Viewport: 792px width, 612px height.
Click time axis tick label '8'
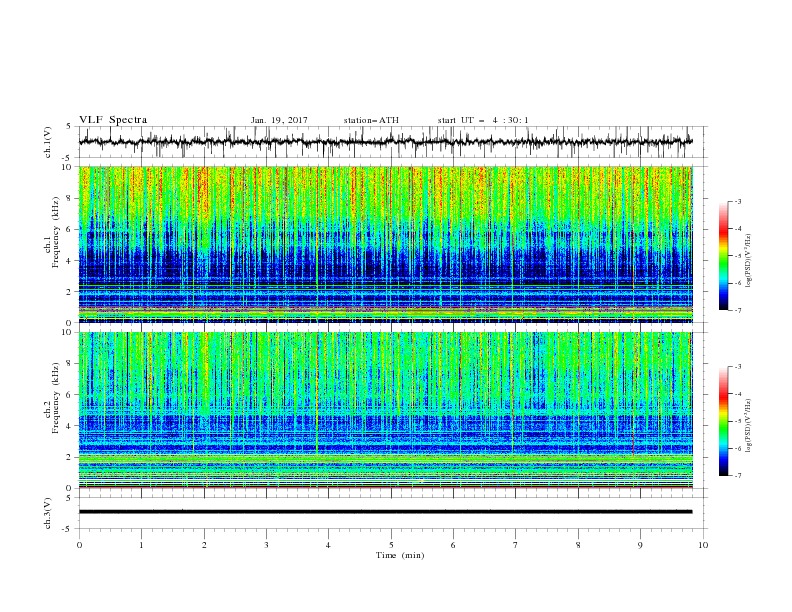[x=578, y=545]
